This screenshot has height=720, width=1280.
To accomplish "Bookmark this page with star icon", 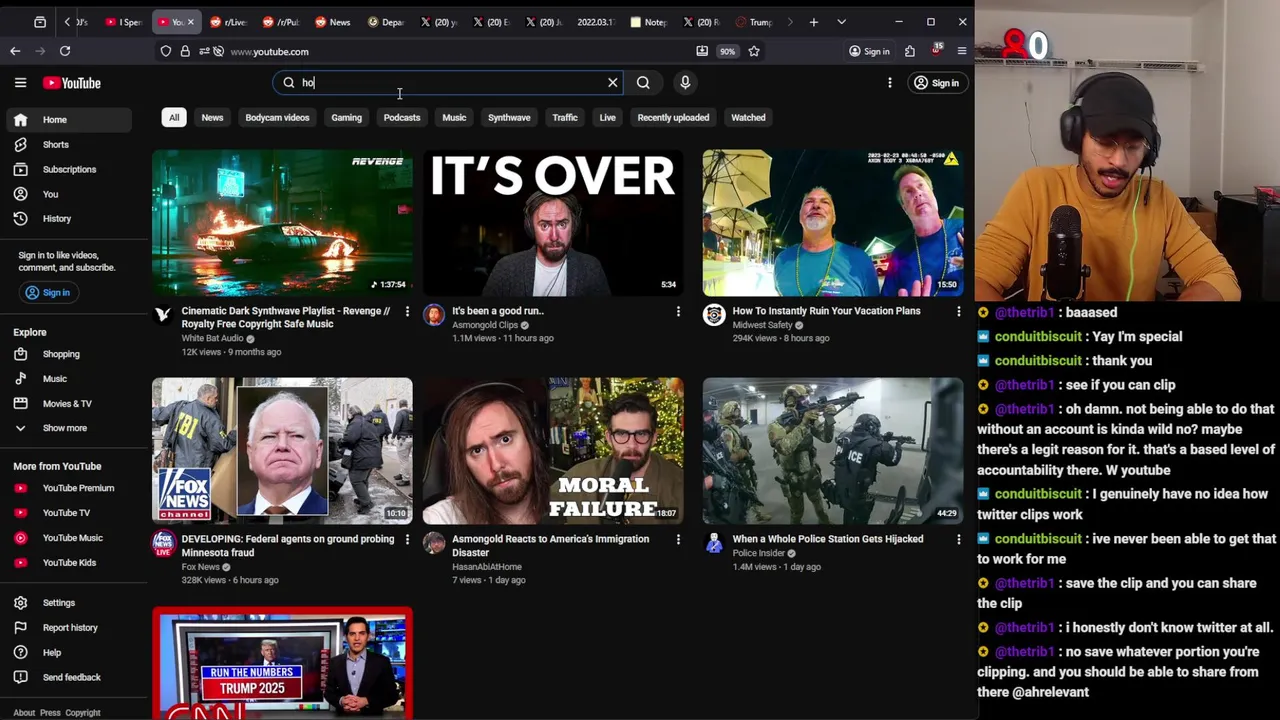I will pyautogui.click(x=754, y=51).
